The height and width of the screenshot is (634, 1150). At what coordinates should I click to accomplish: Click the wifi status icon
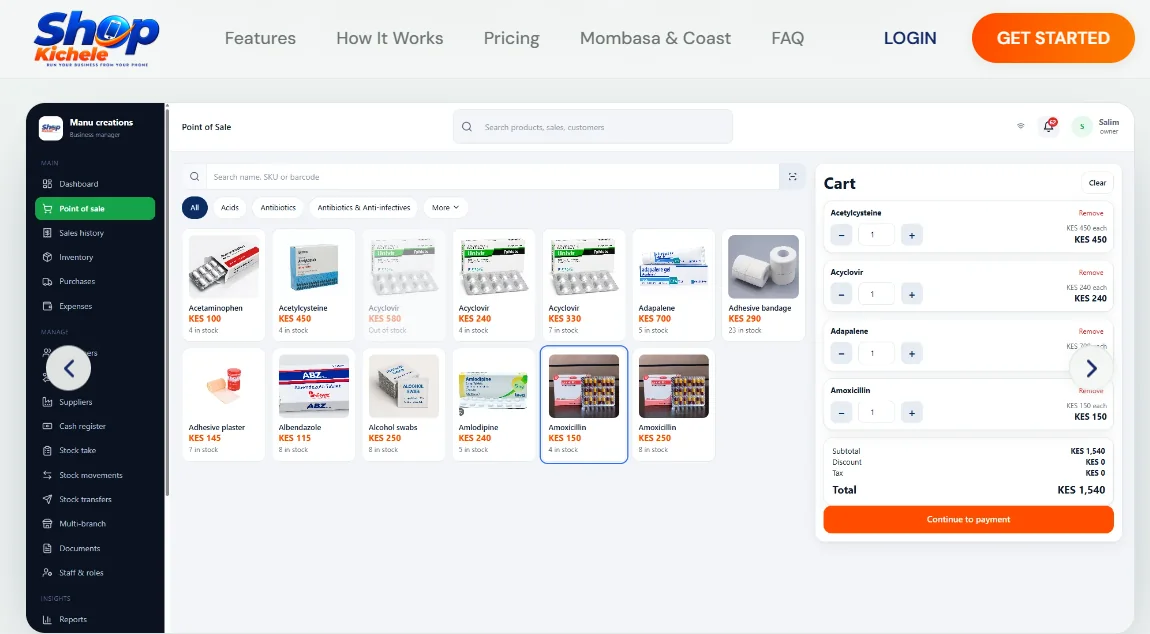(1020, 126)
